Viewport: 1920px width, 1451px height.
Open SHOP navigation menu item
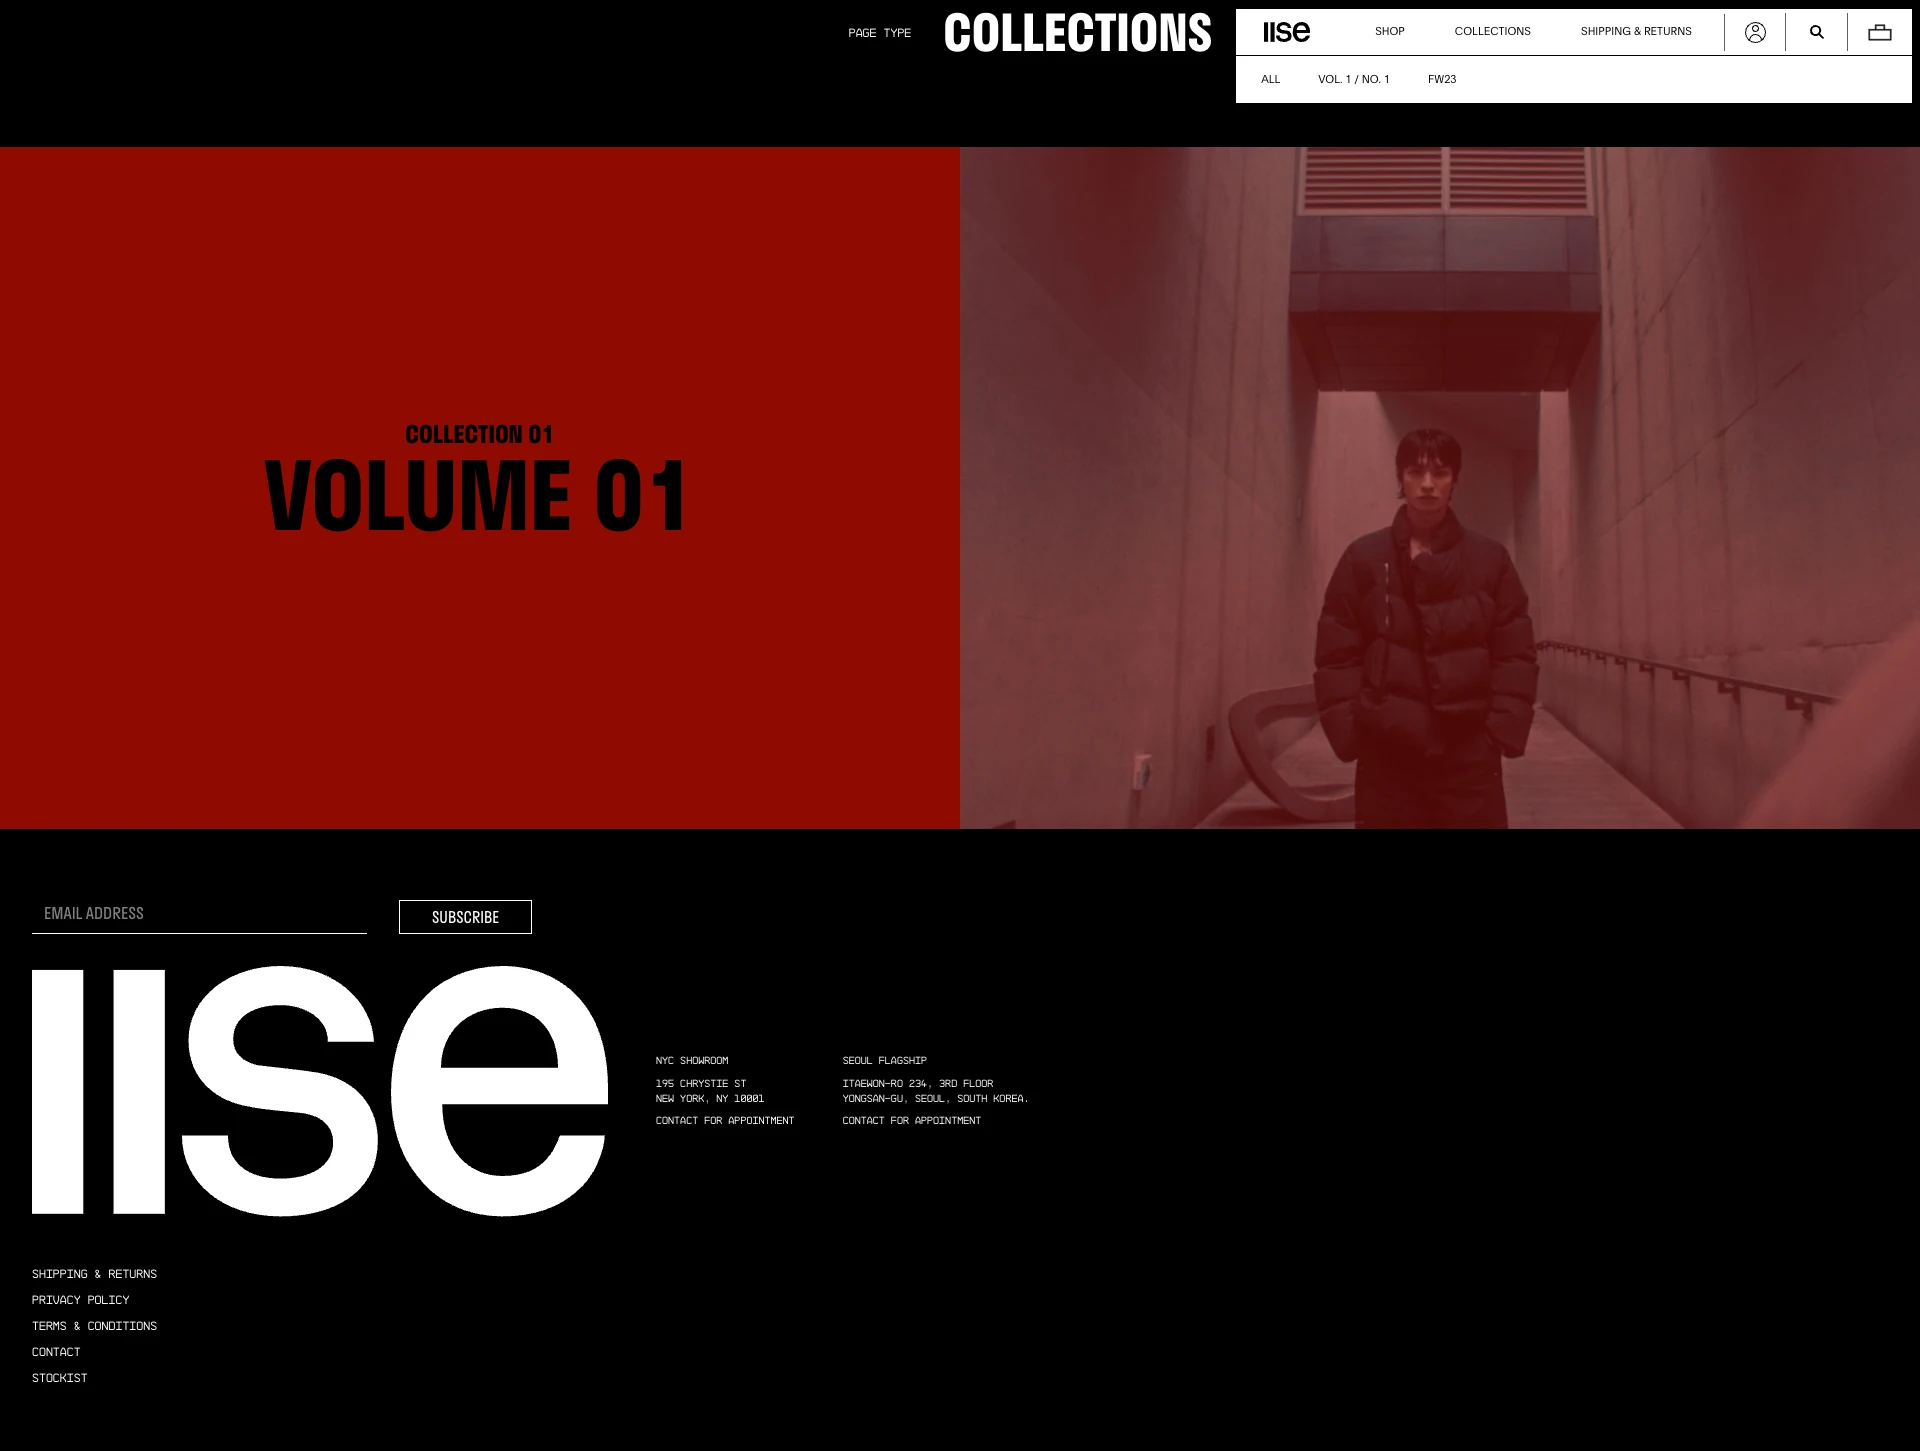(x=1388, y=30)
